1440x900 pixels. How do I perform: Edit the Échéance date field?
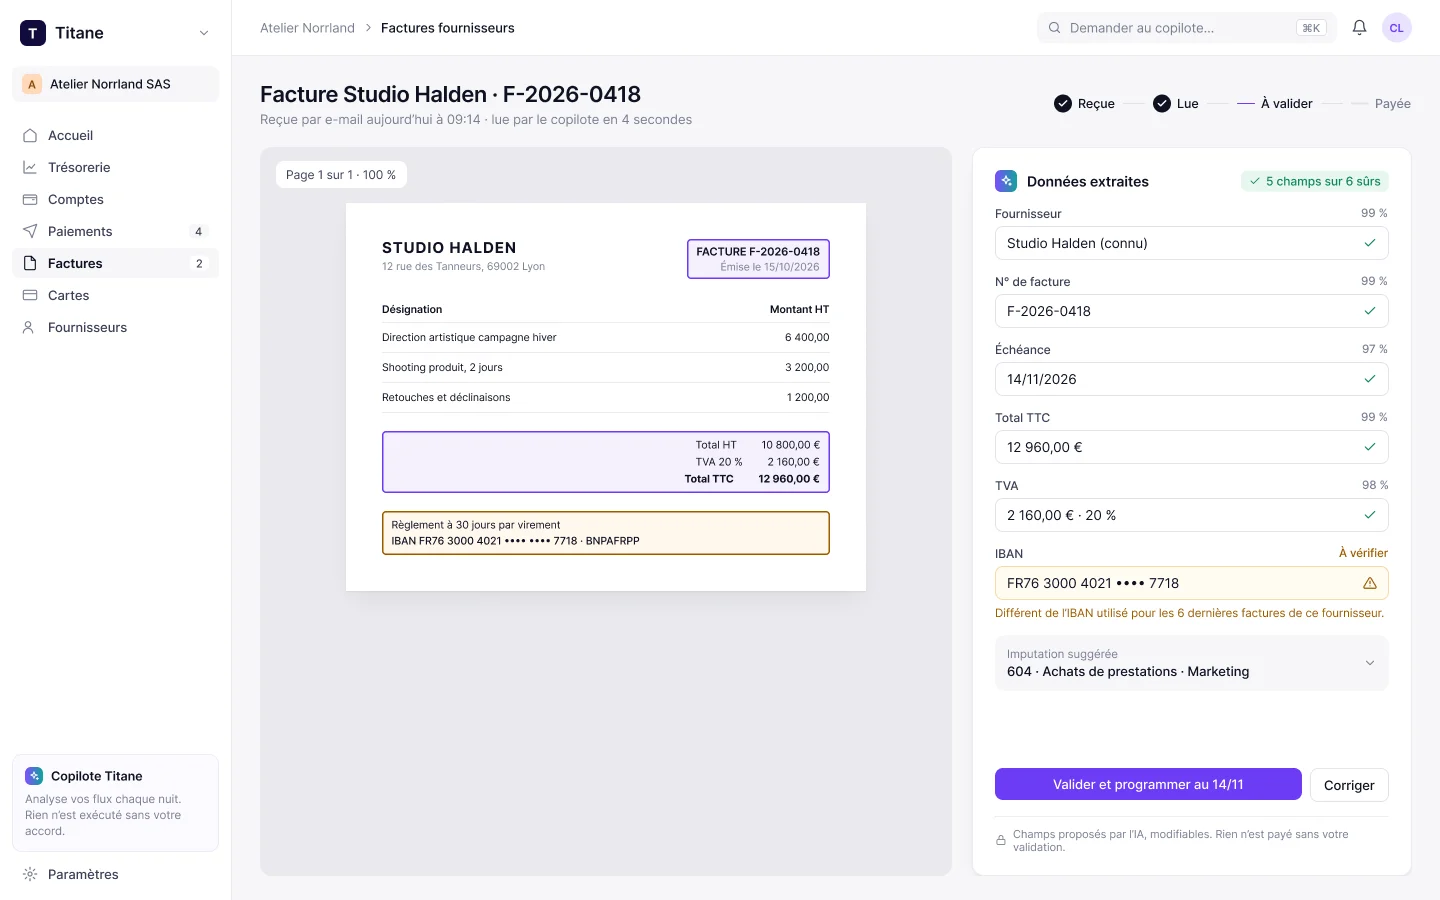[x=1191, y=379]
